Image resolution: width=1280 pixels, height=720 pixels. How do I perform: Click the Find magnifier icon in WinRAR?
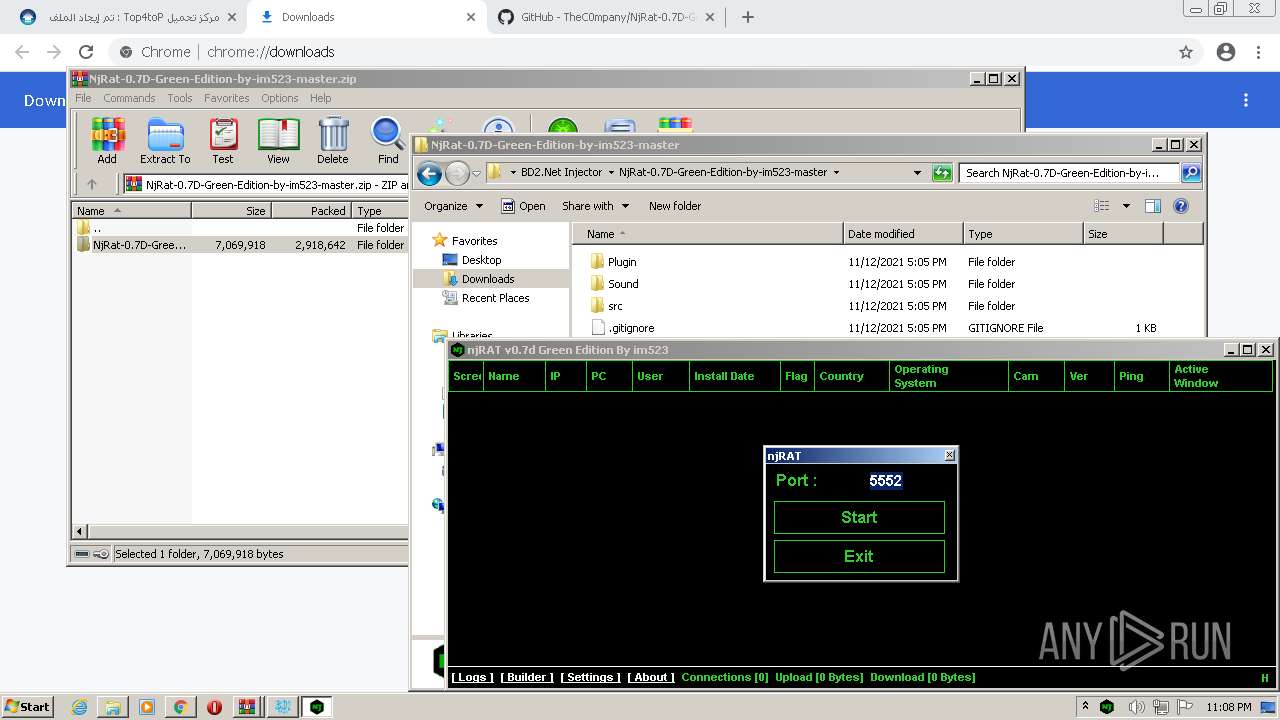tap(388, 141)
